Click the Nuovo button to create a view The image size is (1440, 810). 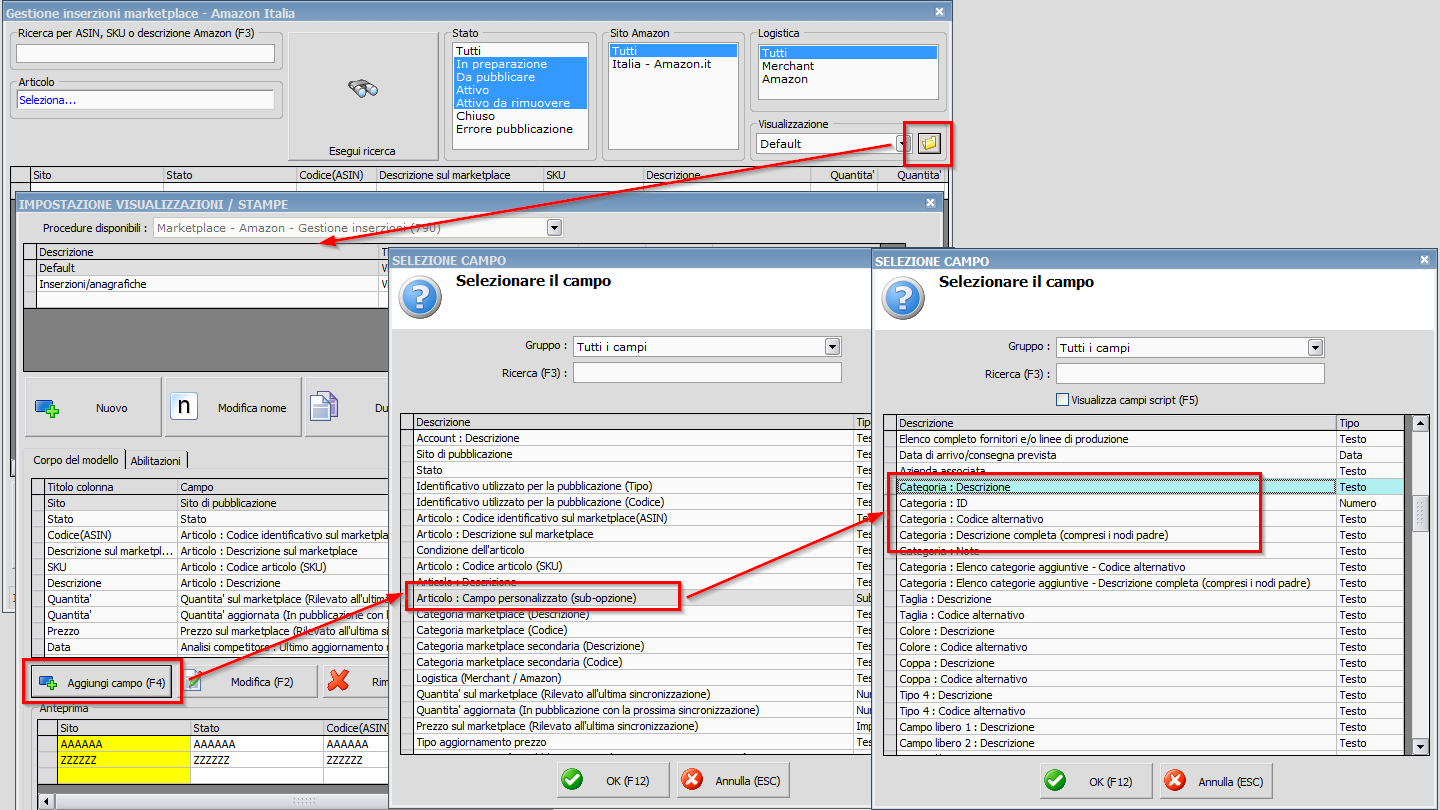pos(93,407)
